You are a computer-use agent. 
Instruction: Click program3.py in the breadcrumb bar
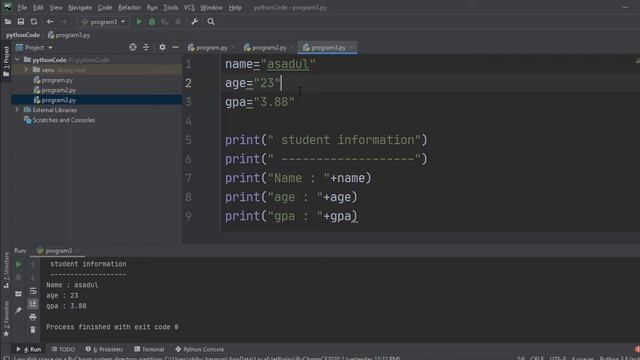pos(69,35)
